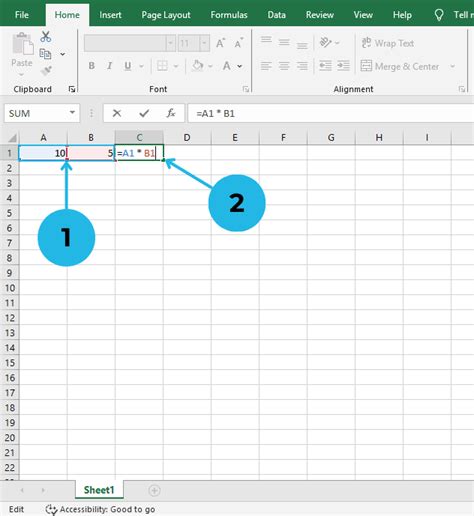Viewport: 474px width, 516px height.
Task: Open the Copy options arrow
Action: click(x=63, y=54)
